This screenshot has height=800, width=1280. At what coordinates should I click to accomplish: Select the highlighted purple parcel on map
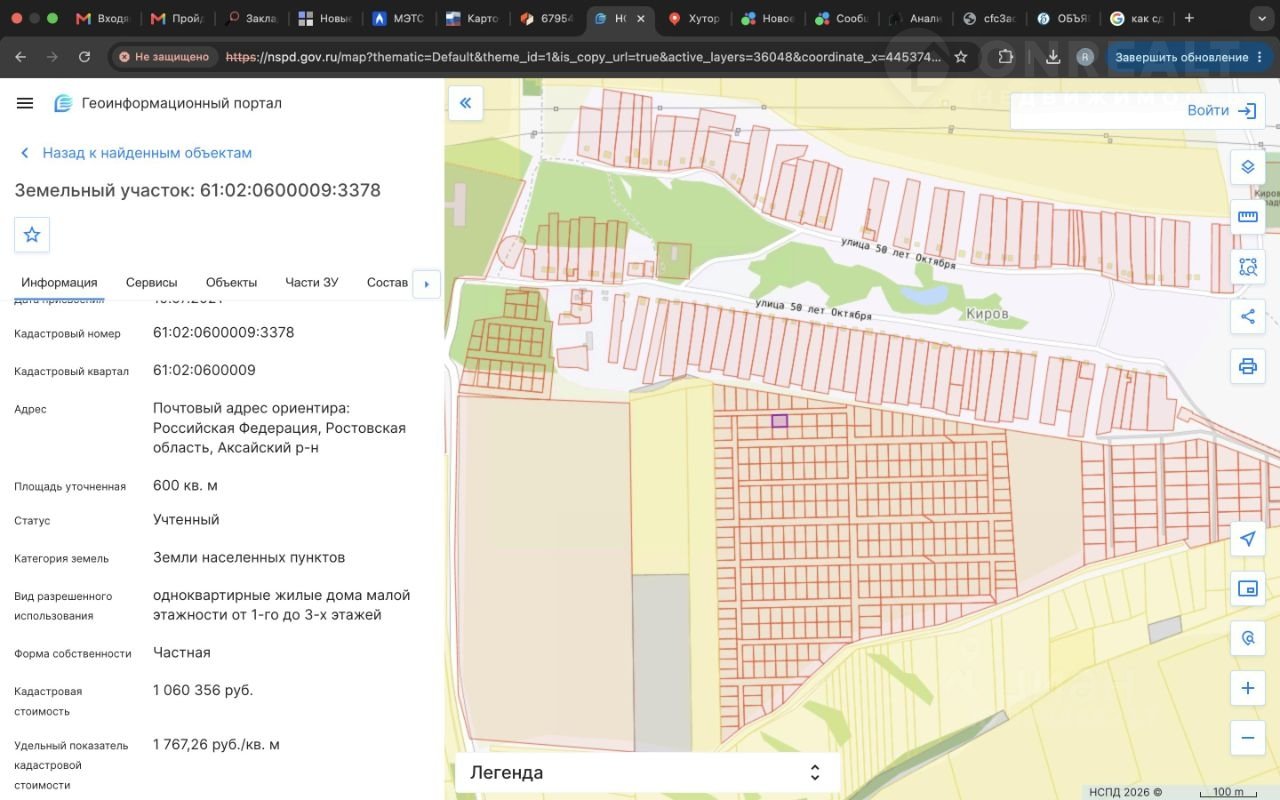tap(779, 421)
